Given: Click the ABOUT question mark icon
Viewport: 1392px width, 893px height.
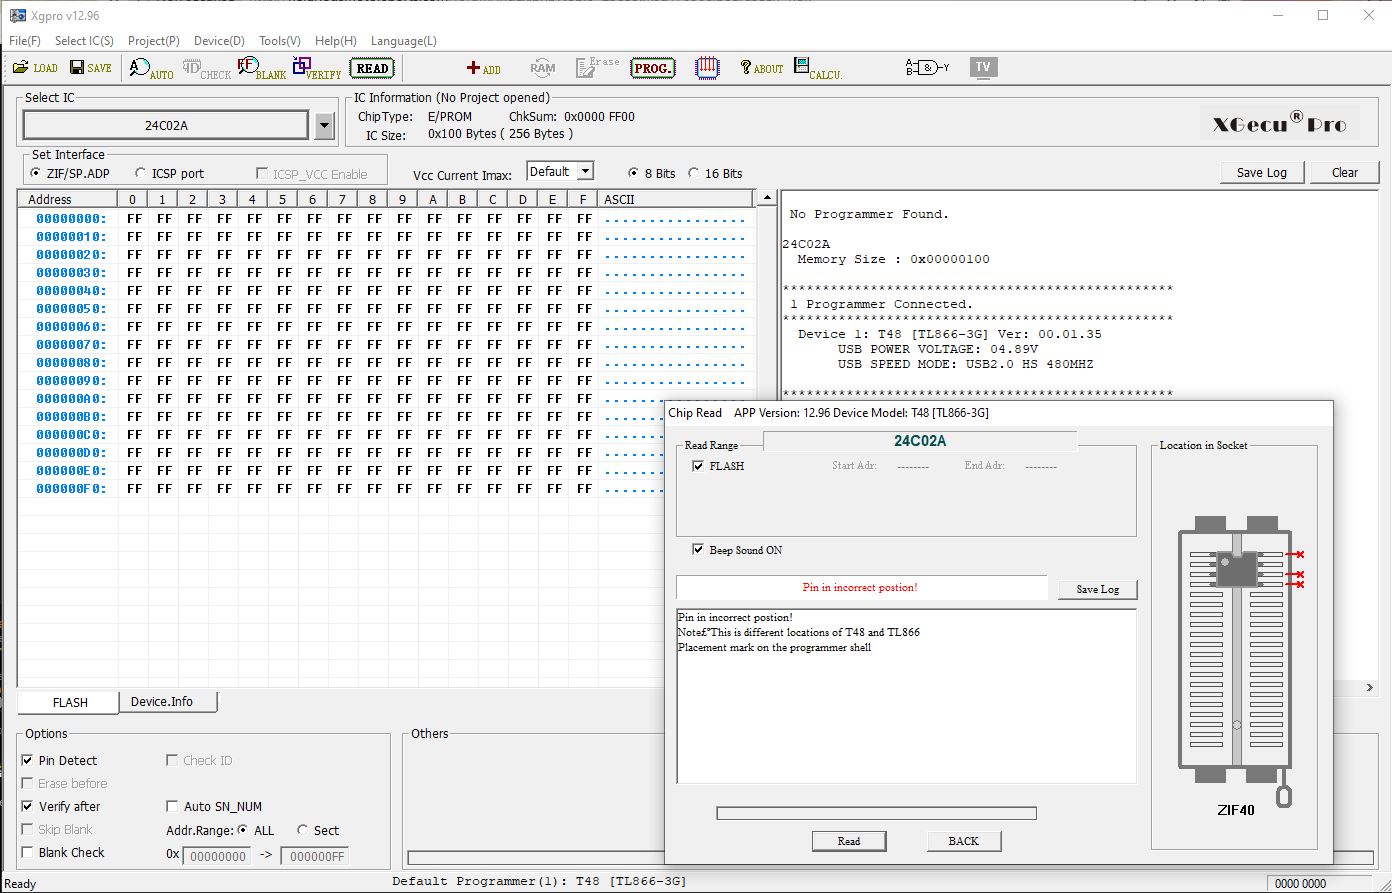Looking at the screenshot, I should [761, 68].
